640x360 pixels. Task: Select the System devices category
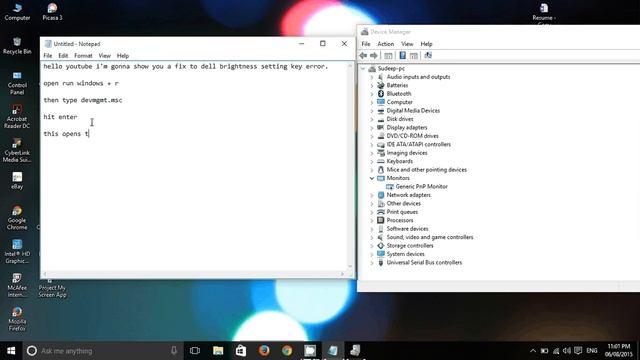point(405,254)
